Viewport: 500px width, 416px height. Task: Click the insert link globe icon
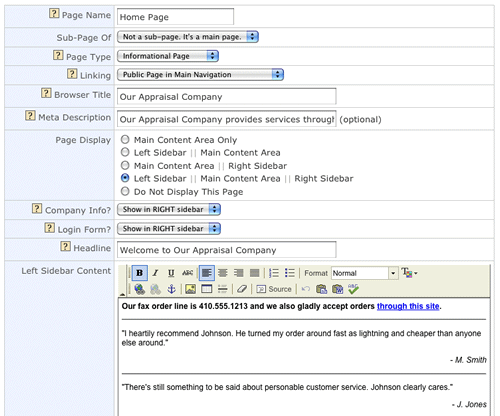click(x=139, y=289)
